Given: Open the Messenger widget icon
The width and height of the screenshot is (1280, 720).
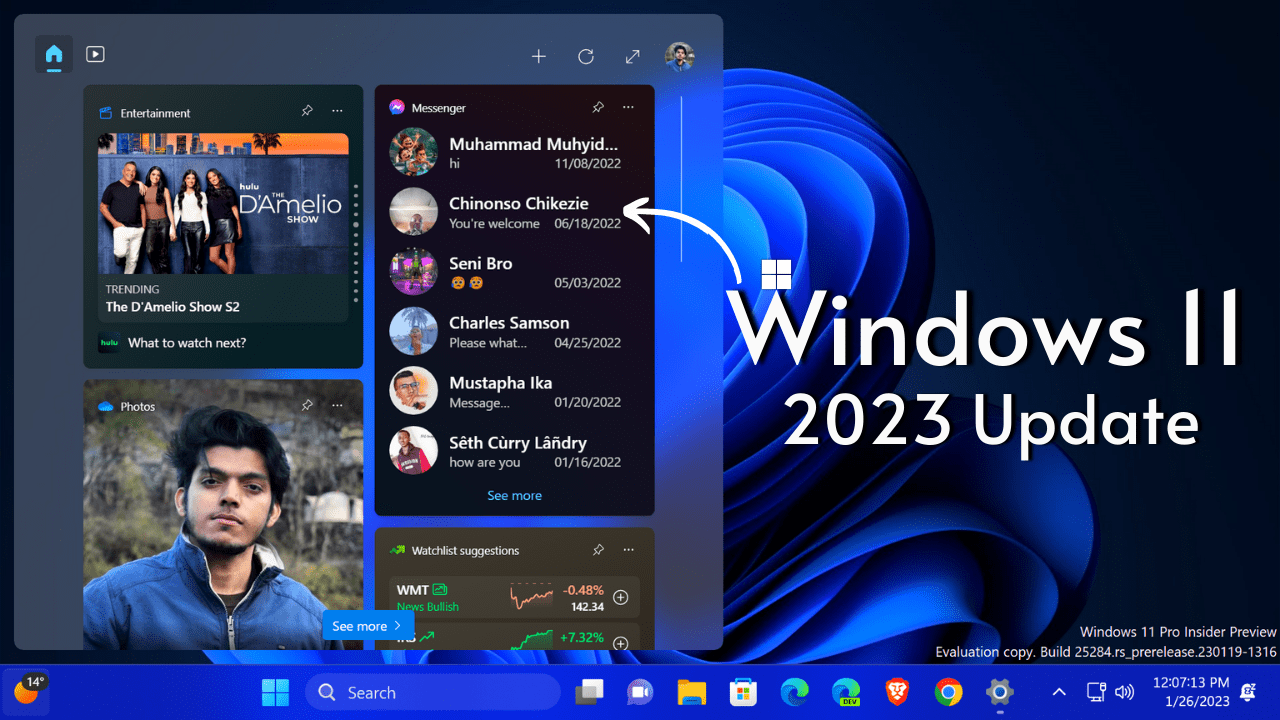Looking at the screenshot, I should (x=398, y=107).
